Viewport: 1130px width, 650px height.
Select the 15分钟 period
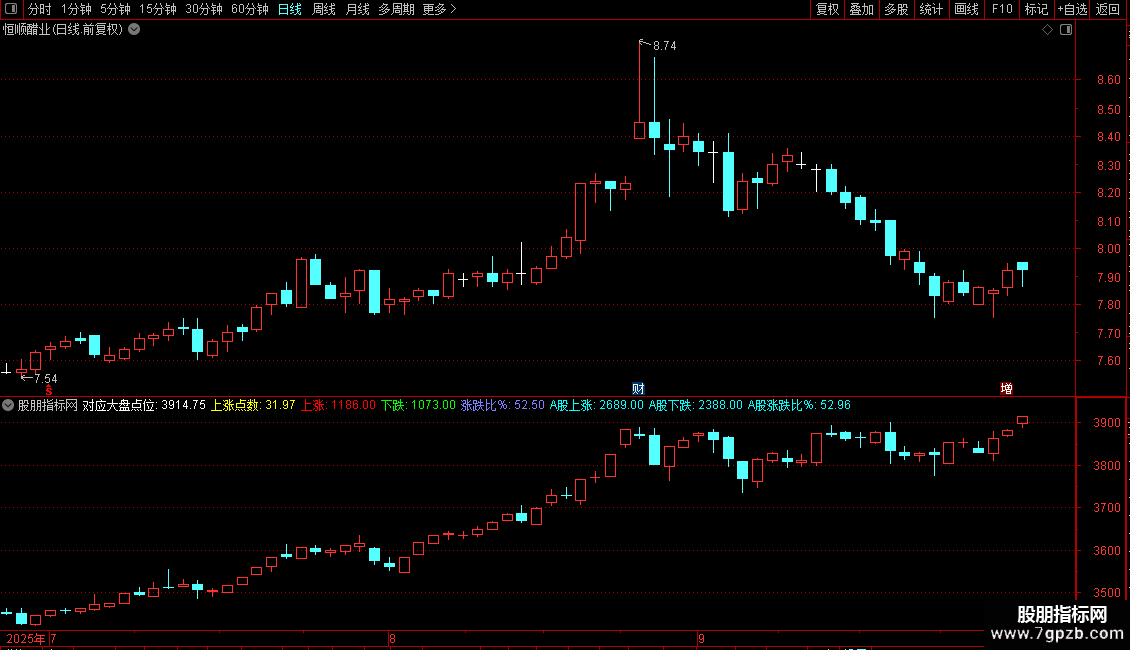(157, 9)
